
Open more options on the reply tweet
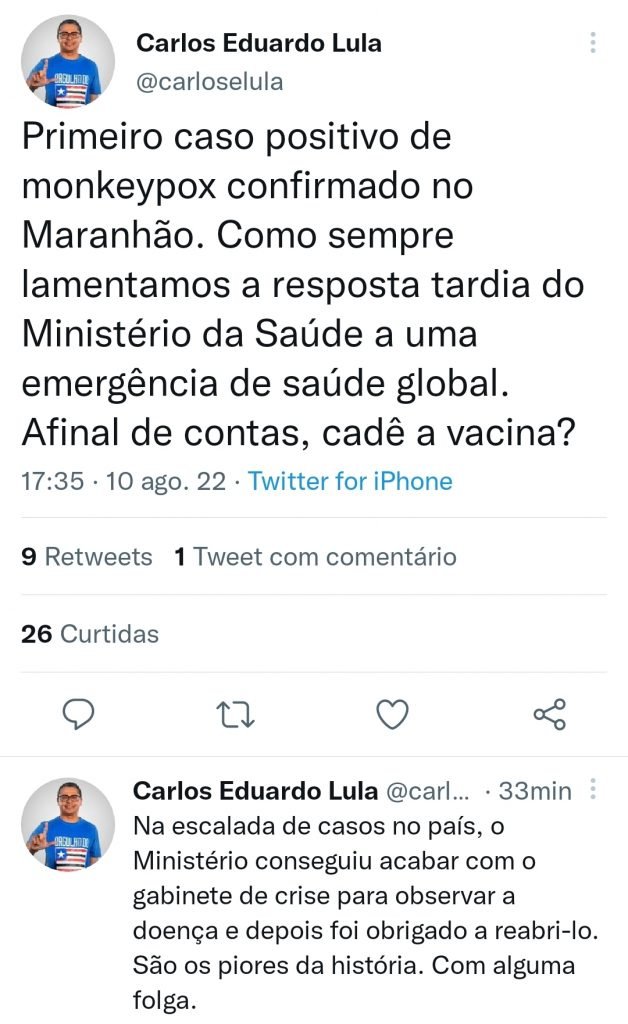tap(593, 791)
